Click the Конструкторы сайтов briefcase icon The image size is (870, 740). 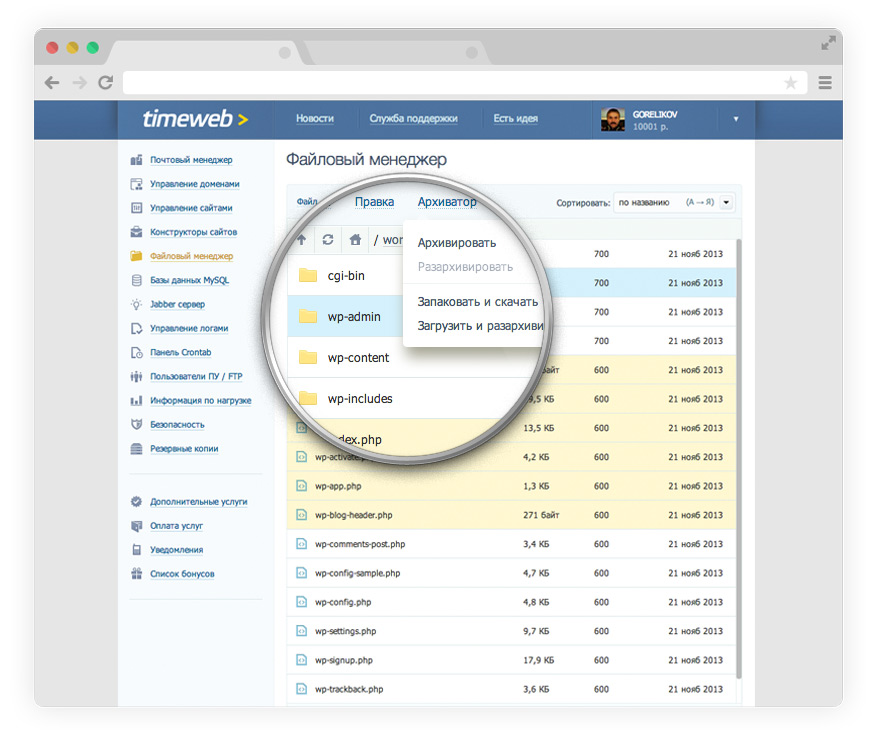click(136, 232)
